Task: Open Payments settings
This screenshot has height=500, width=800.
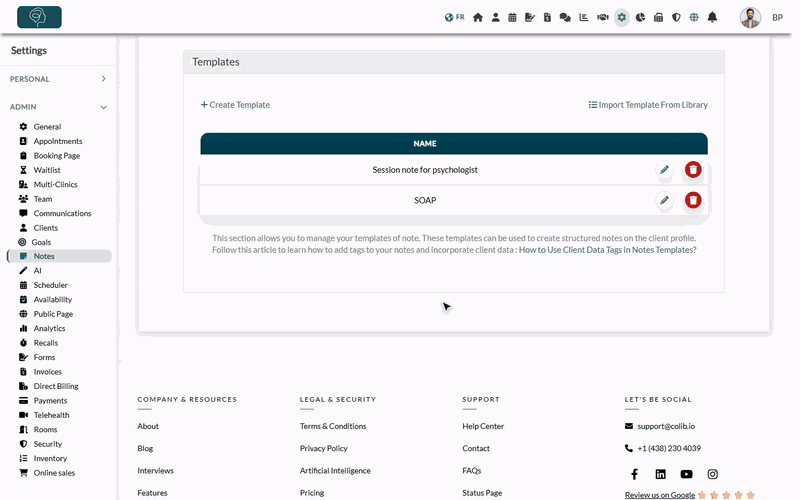Action: point(50,401)
